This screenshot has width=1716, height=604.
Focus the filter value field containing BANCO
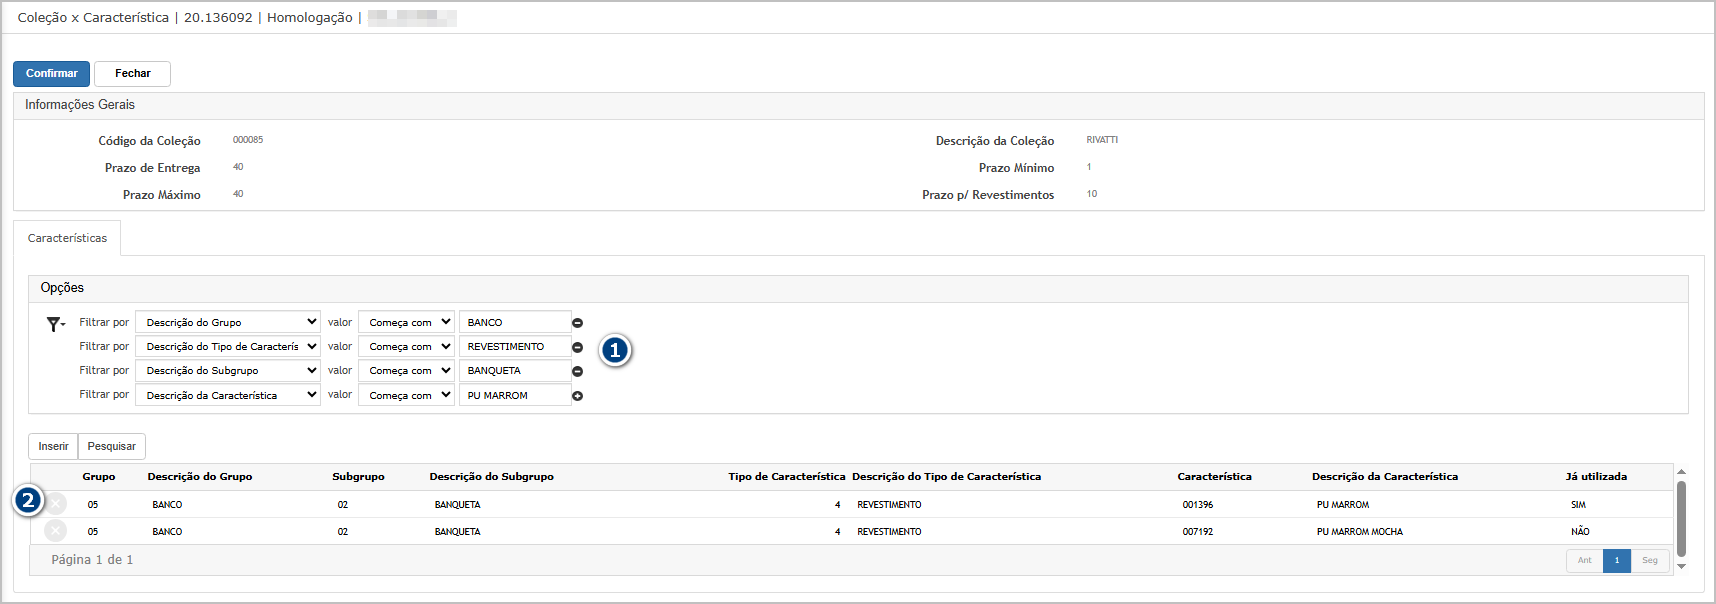514,322
